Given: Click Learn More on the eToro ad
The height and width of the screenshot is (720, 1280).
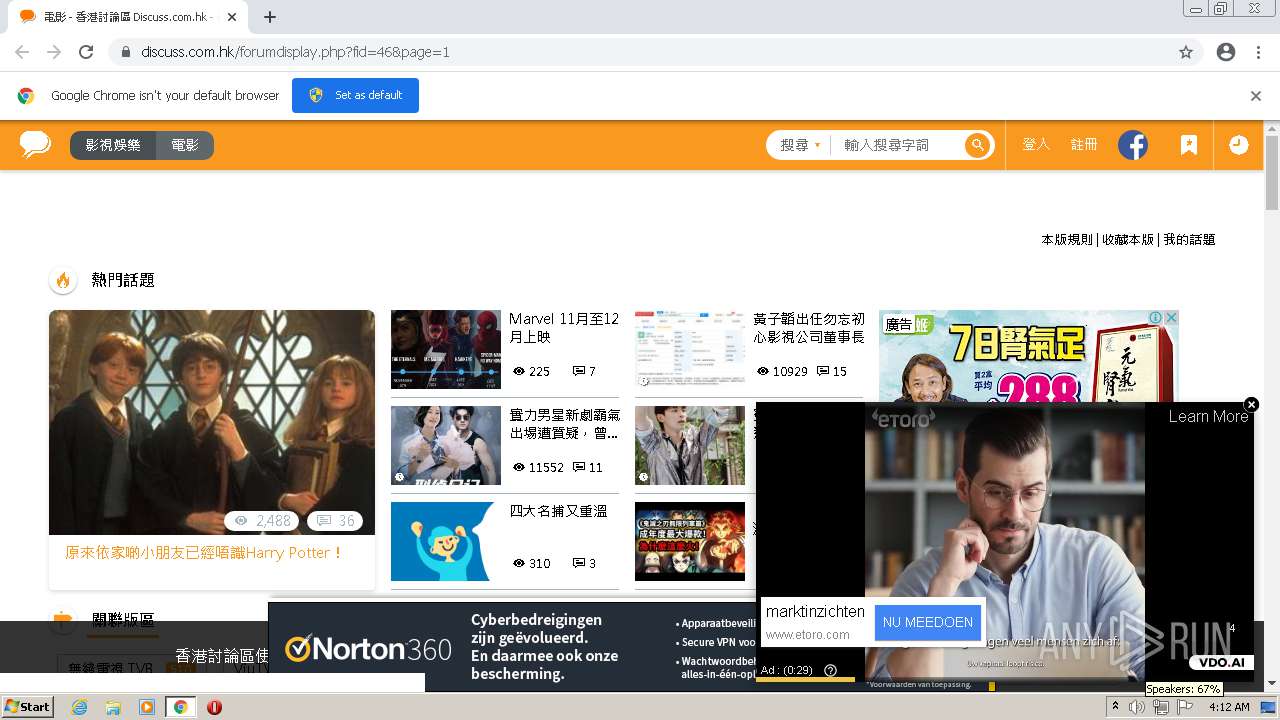Looking at the screenshot, I should click(x=1208, y=417).
